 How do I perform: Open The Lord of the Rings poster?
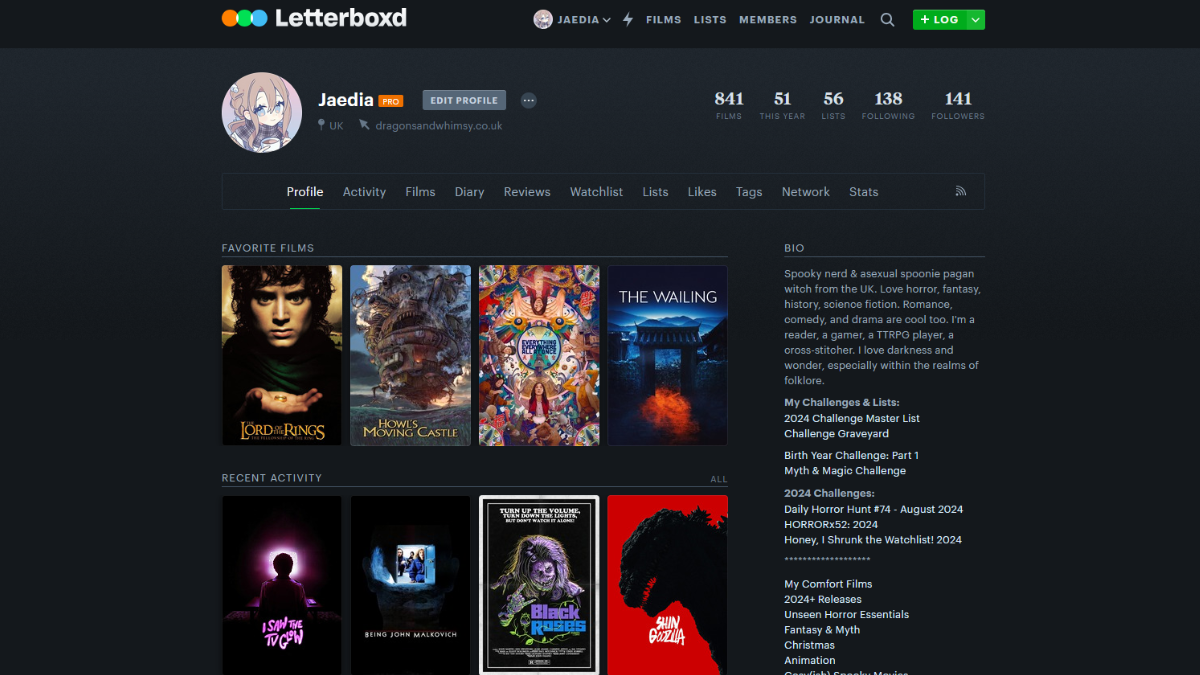point(282,355)
